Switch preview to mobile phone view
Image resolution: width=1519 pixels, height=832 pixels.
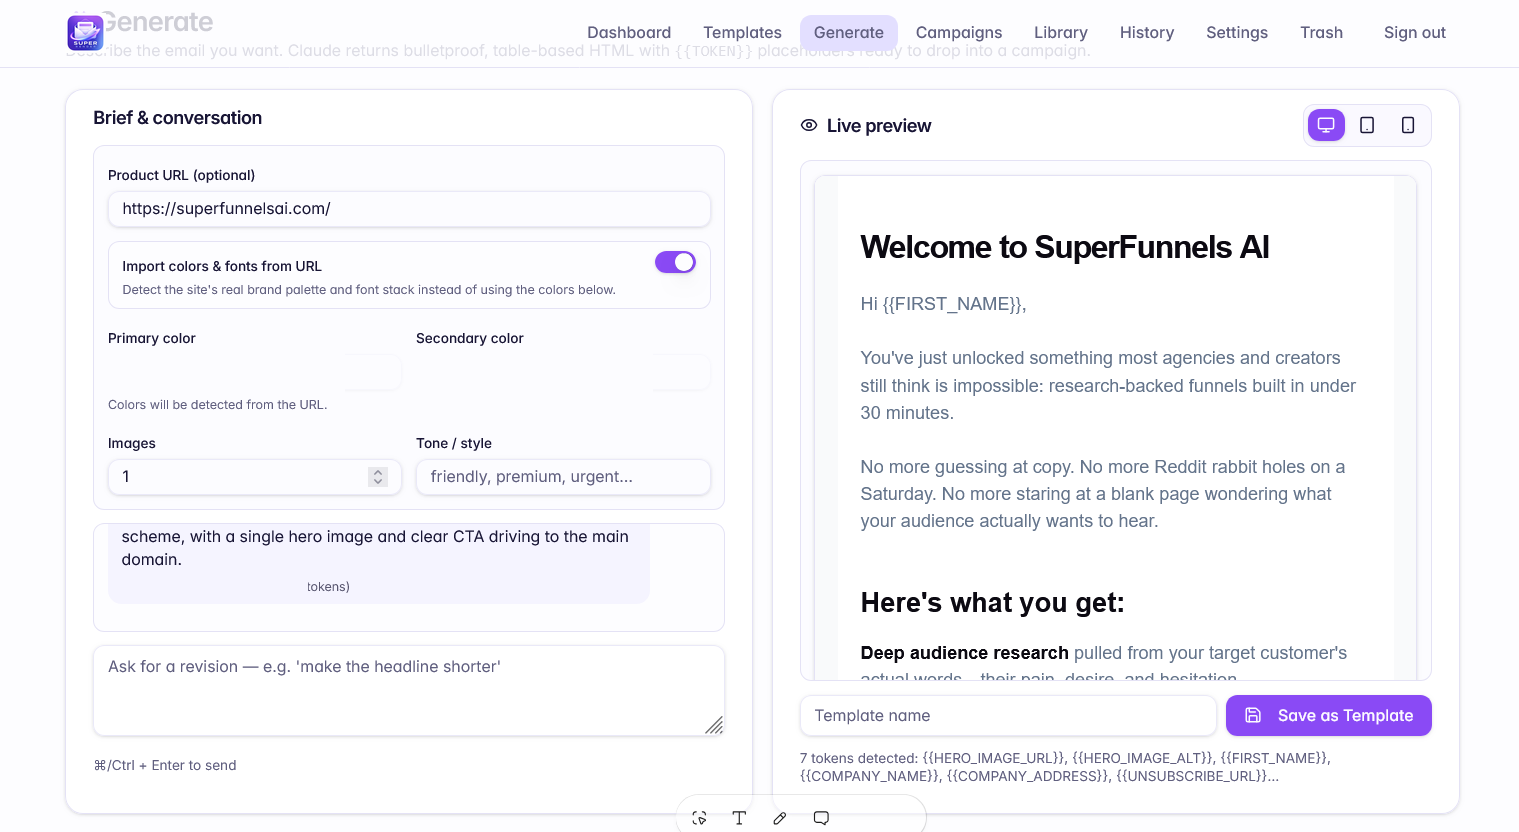(1408, 125)
